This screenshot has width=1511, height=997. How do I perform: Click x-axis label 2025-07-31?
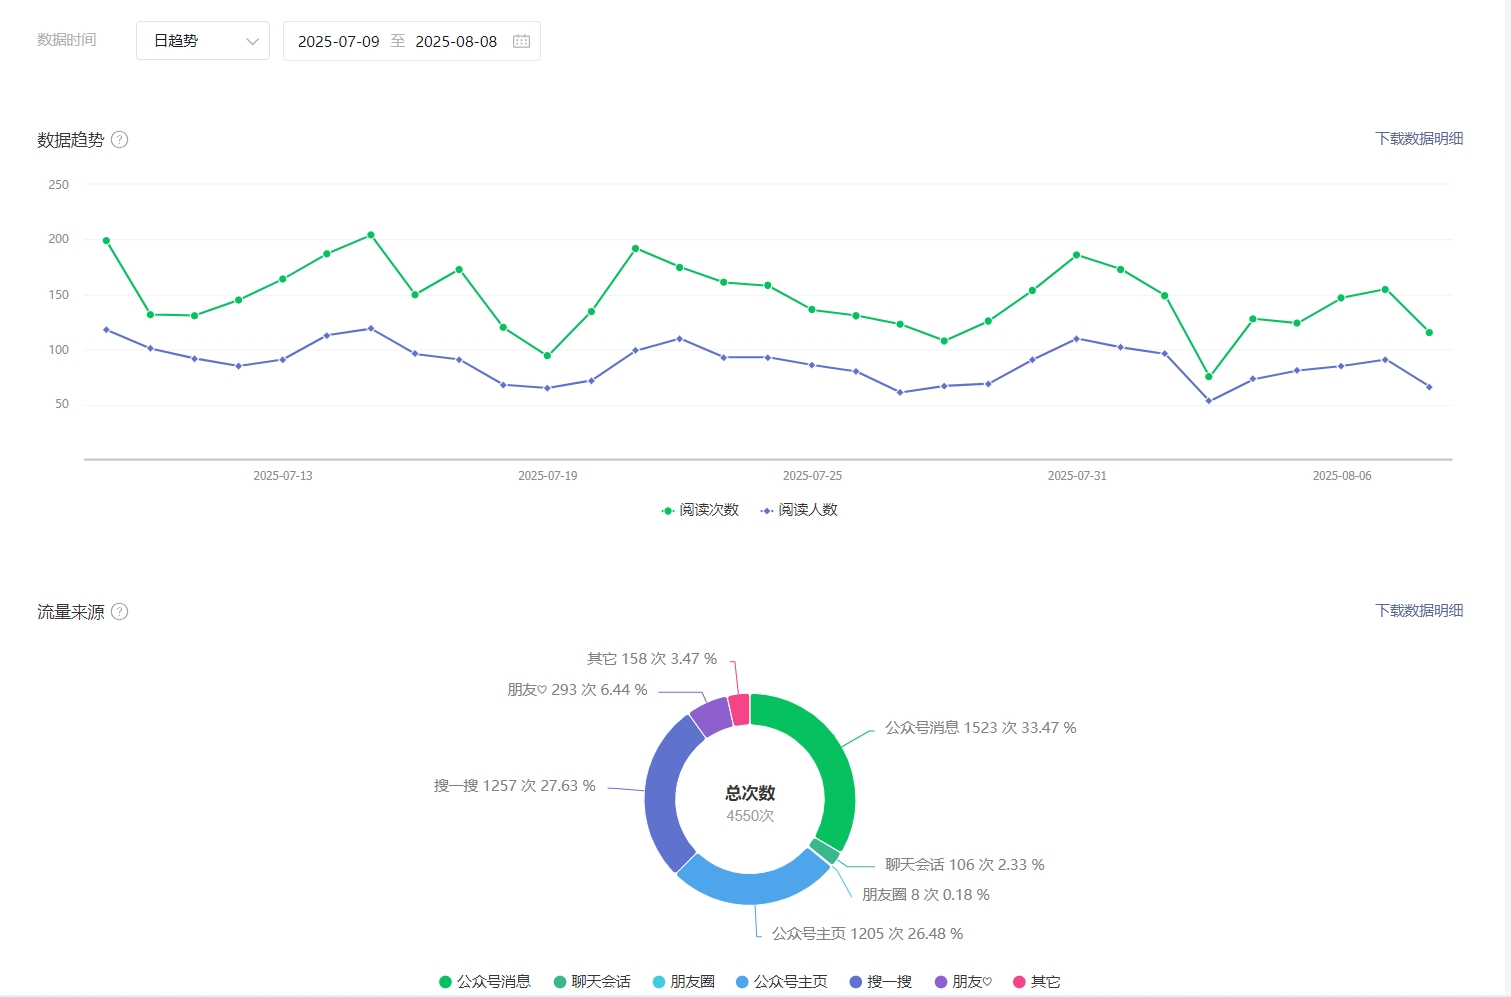coord(1077,476)
